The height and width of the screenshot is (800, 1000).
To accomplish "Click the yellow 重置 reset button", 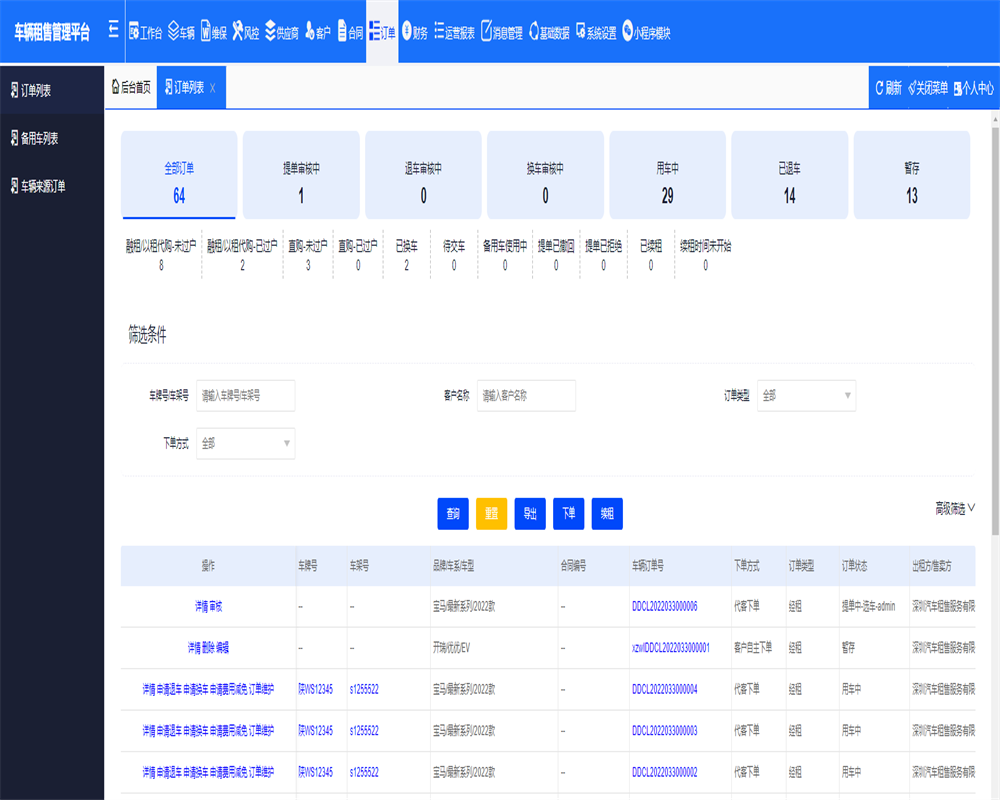I will (492, 514).
